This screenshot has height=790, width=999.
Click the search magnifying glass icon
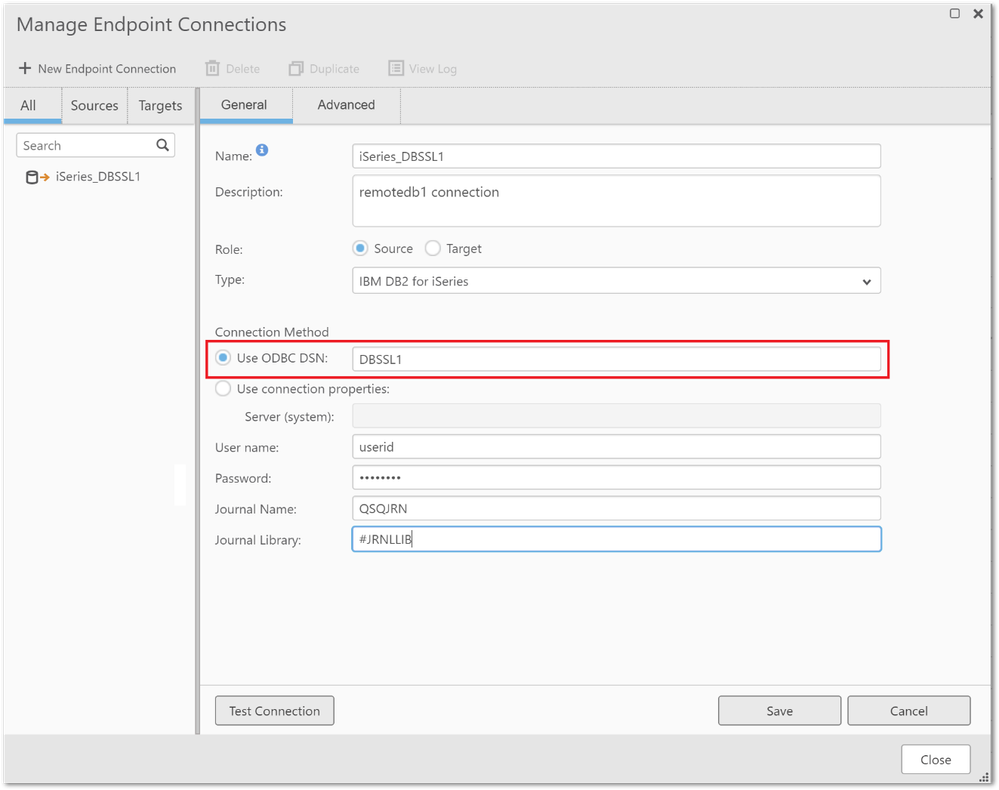[x=162, y=145]
